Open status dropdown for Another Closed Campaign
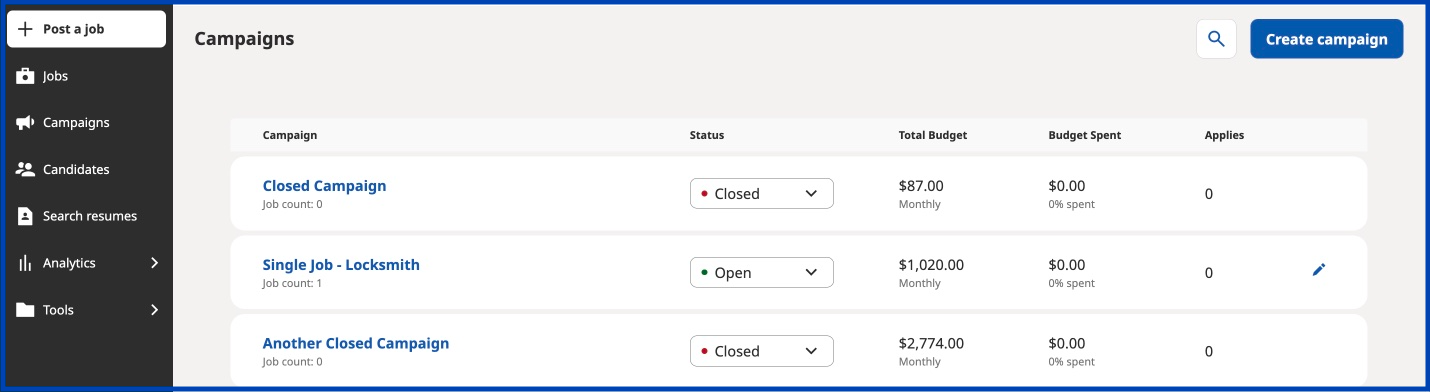 762,351
